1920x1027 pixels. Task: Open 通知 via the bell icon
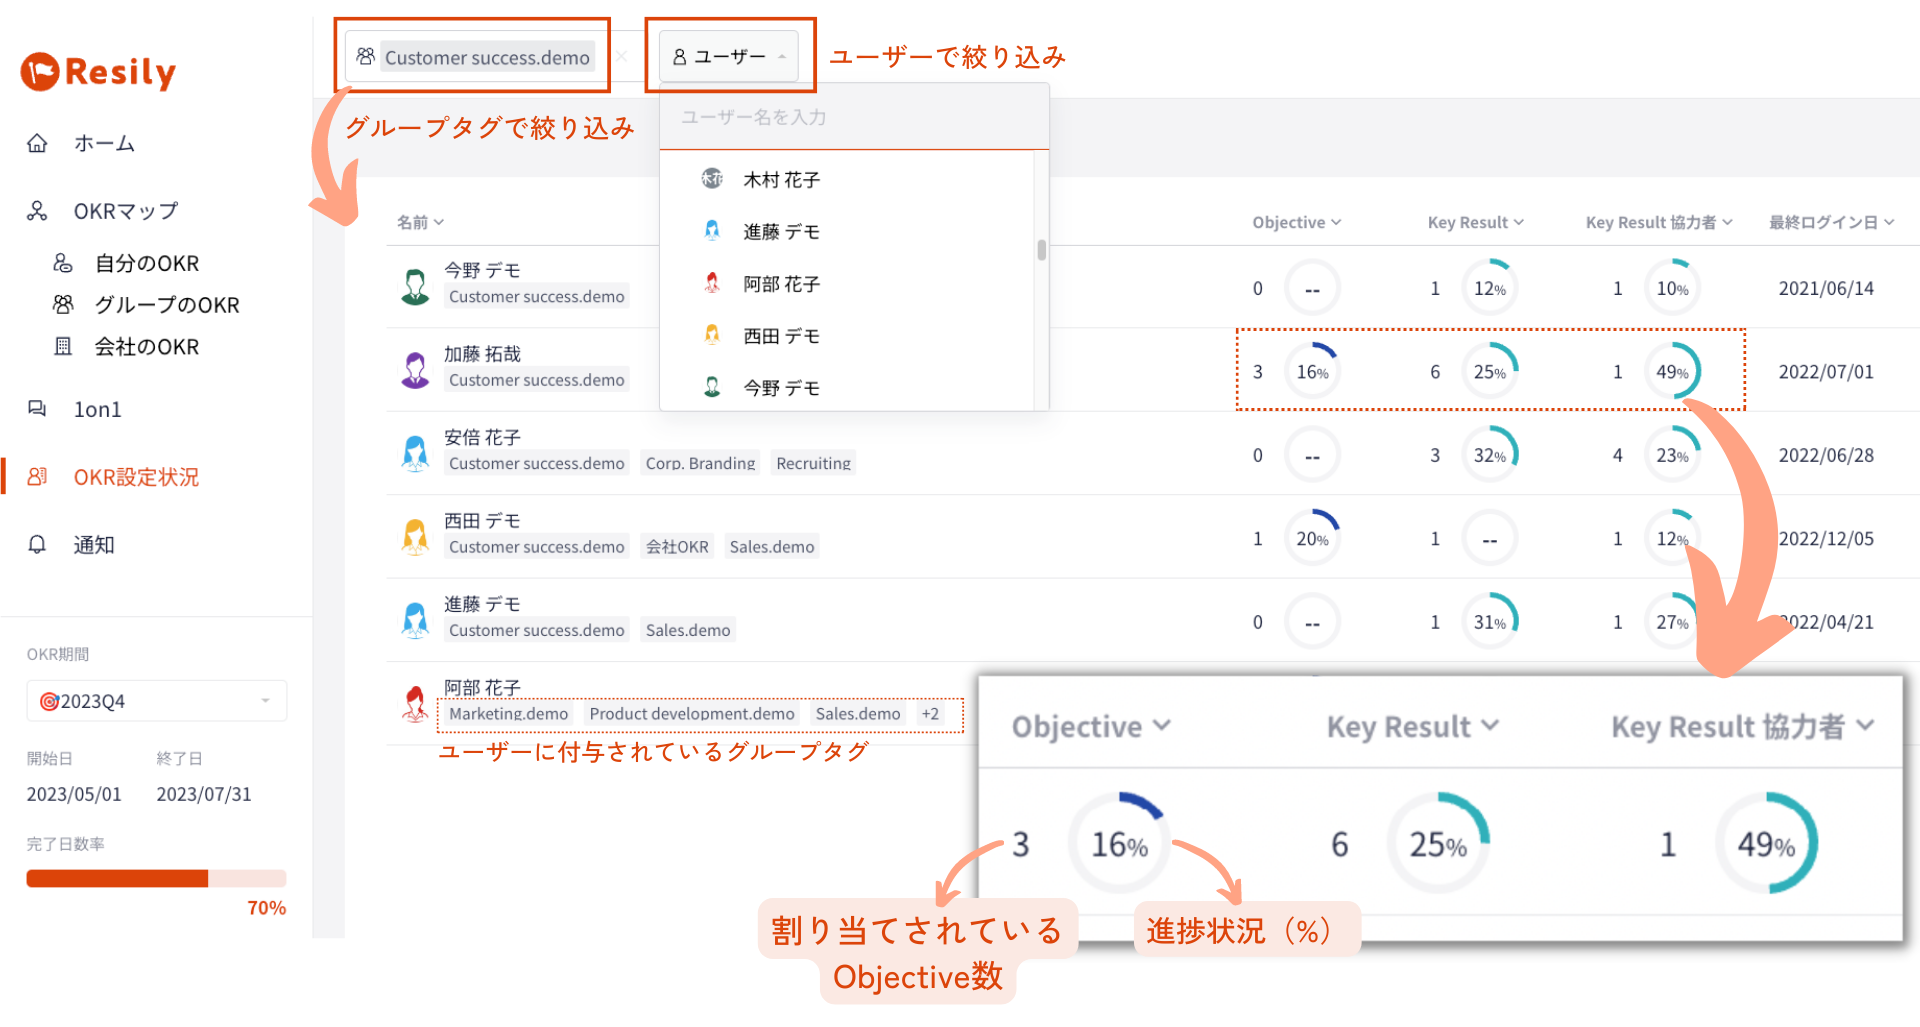click(37, 545)
